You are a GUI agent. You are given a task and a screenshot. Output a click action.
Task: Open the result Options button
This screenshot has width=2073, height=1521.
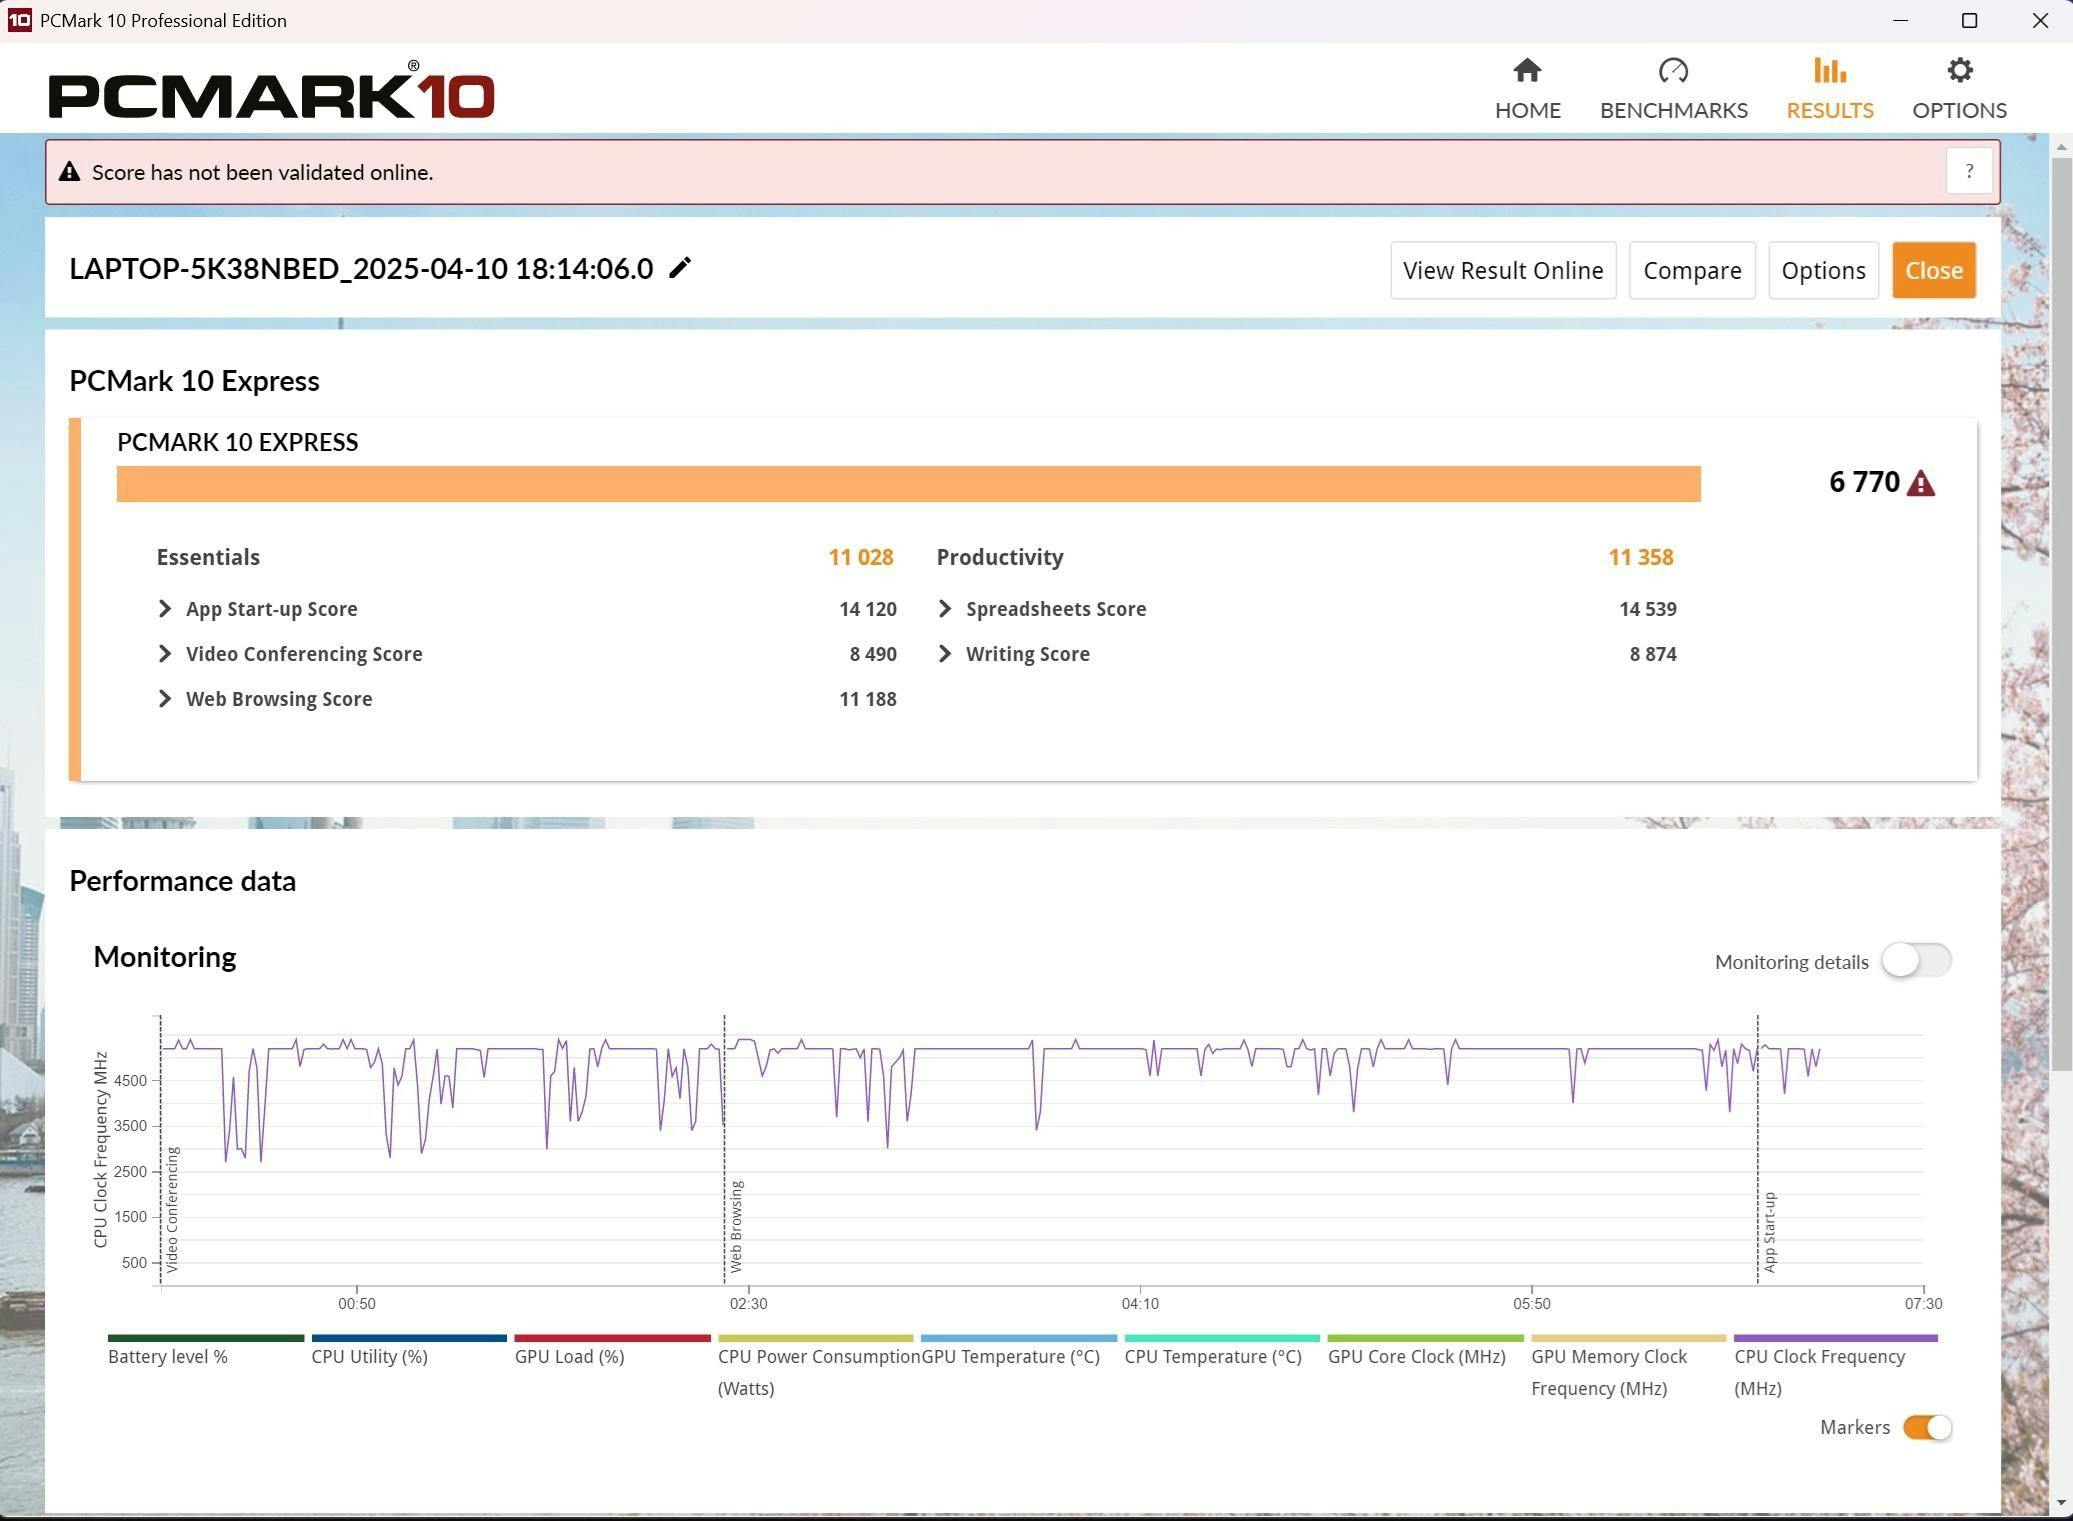tap(1823, 270)
